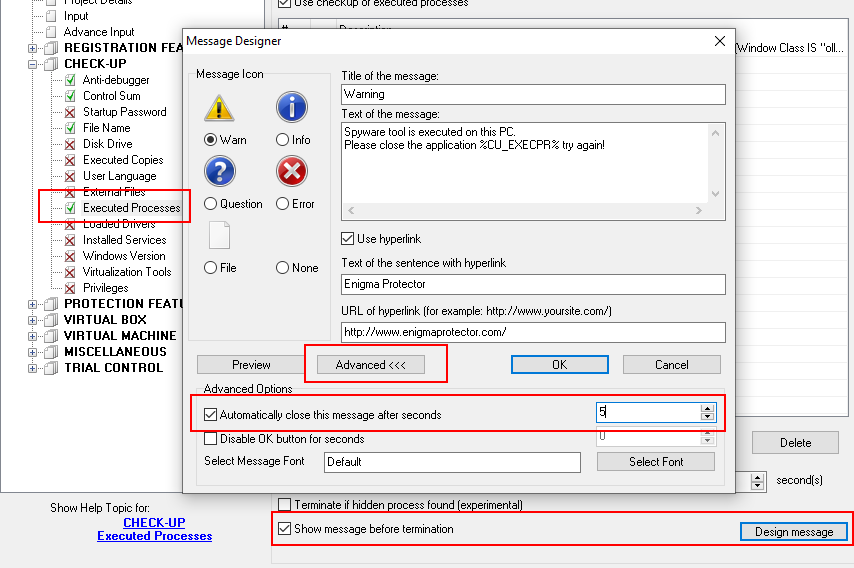Toggle the Virtualization Tools red cross icon

click(x=70, y=272)
